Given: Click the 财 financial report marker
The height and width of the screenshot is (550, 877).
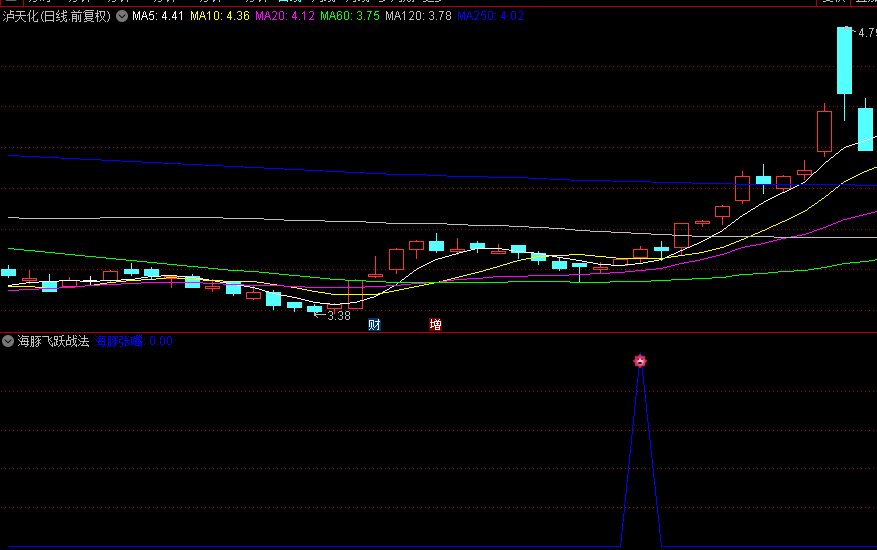Looking at the screenshot, I should point(374,325).
